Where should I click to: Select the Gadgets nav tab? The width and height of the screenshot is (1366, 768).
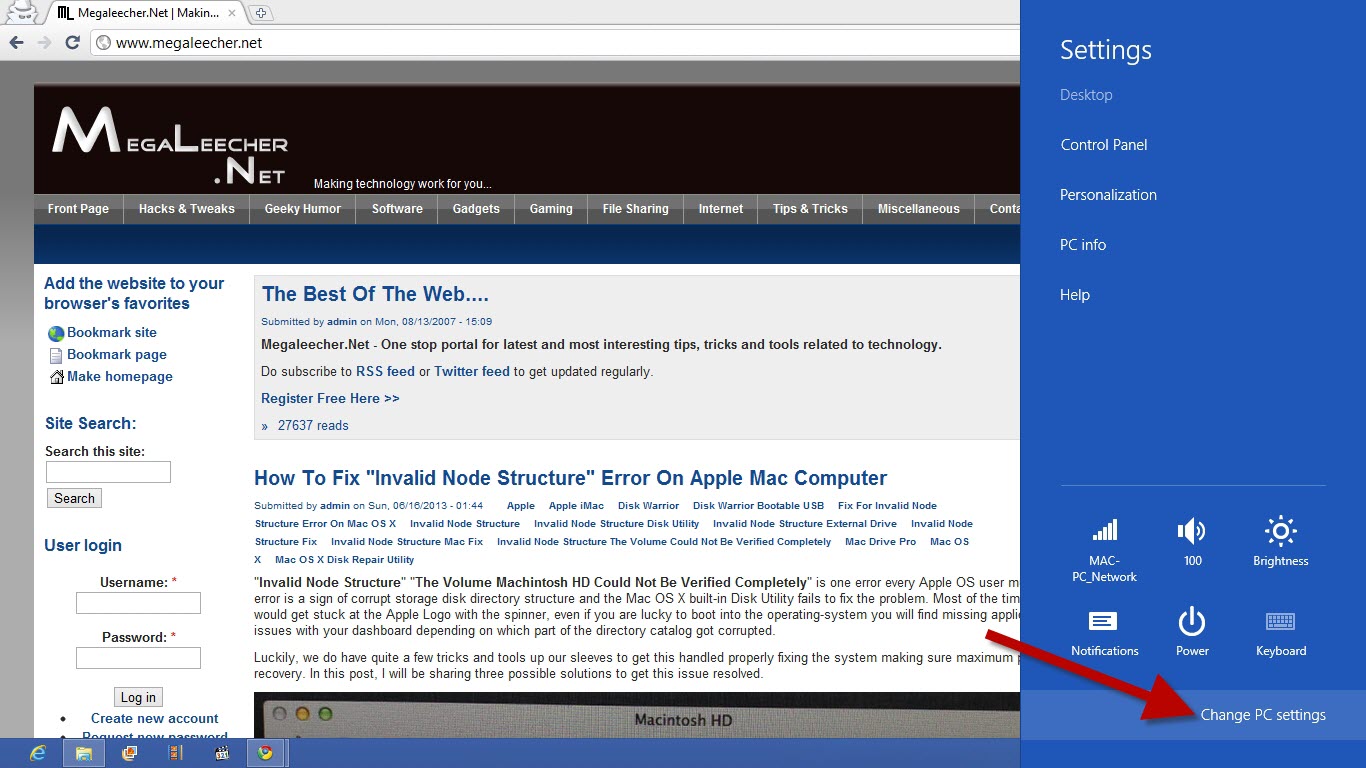476,209
